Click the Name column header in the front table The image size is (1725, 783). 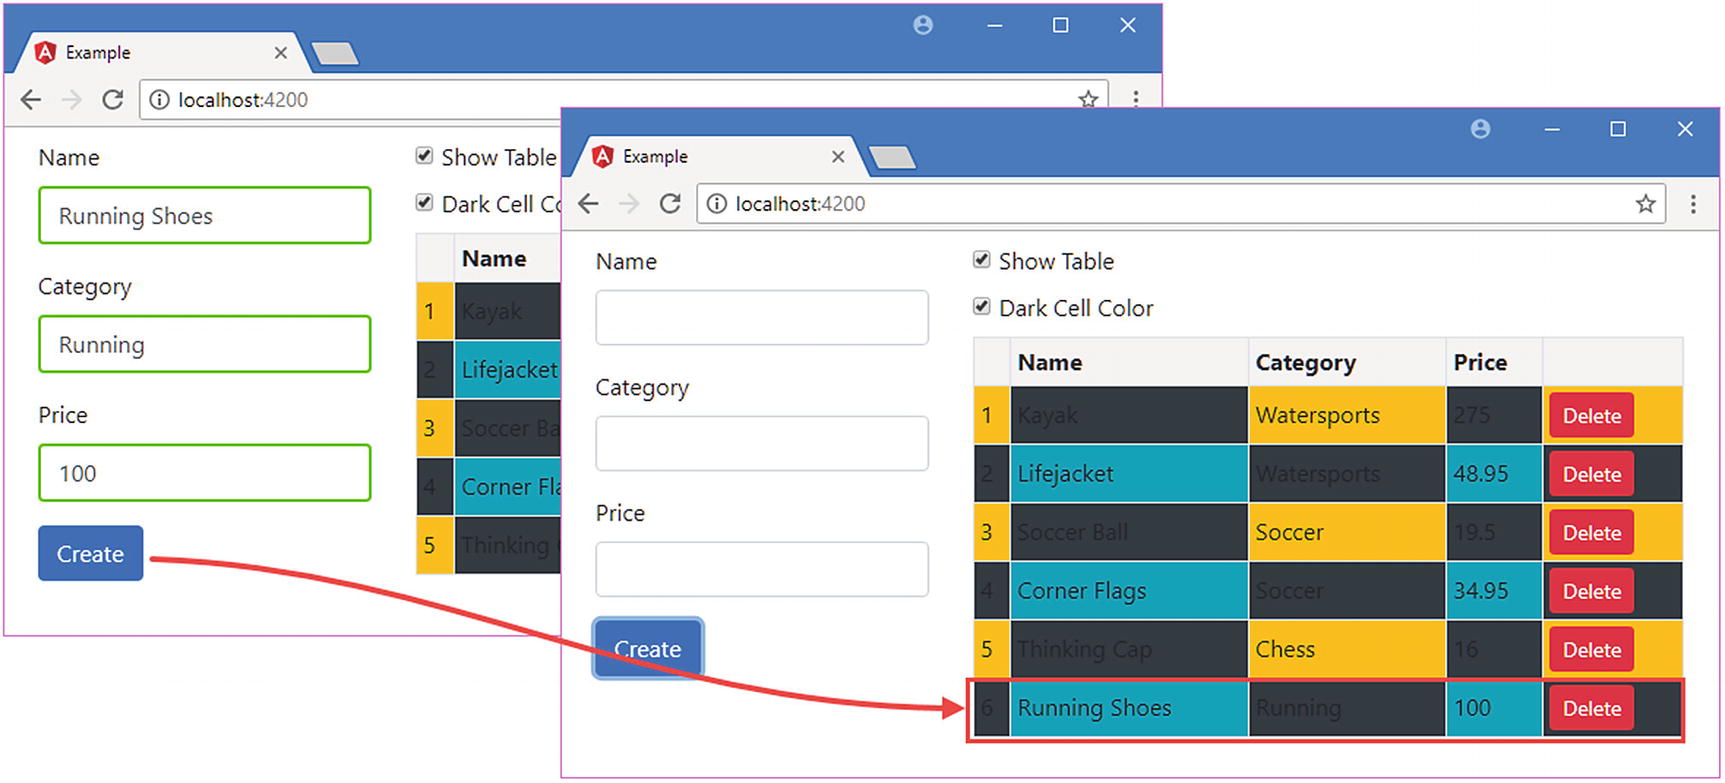tap(1129, 362)
